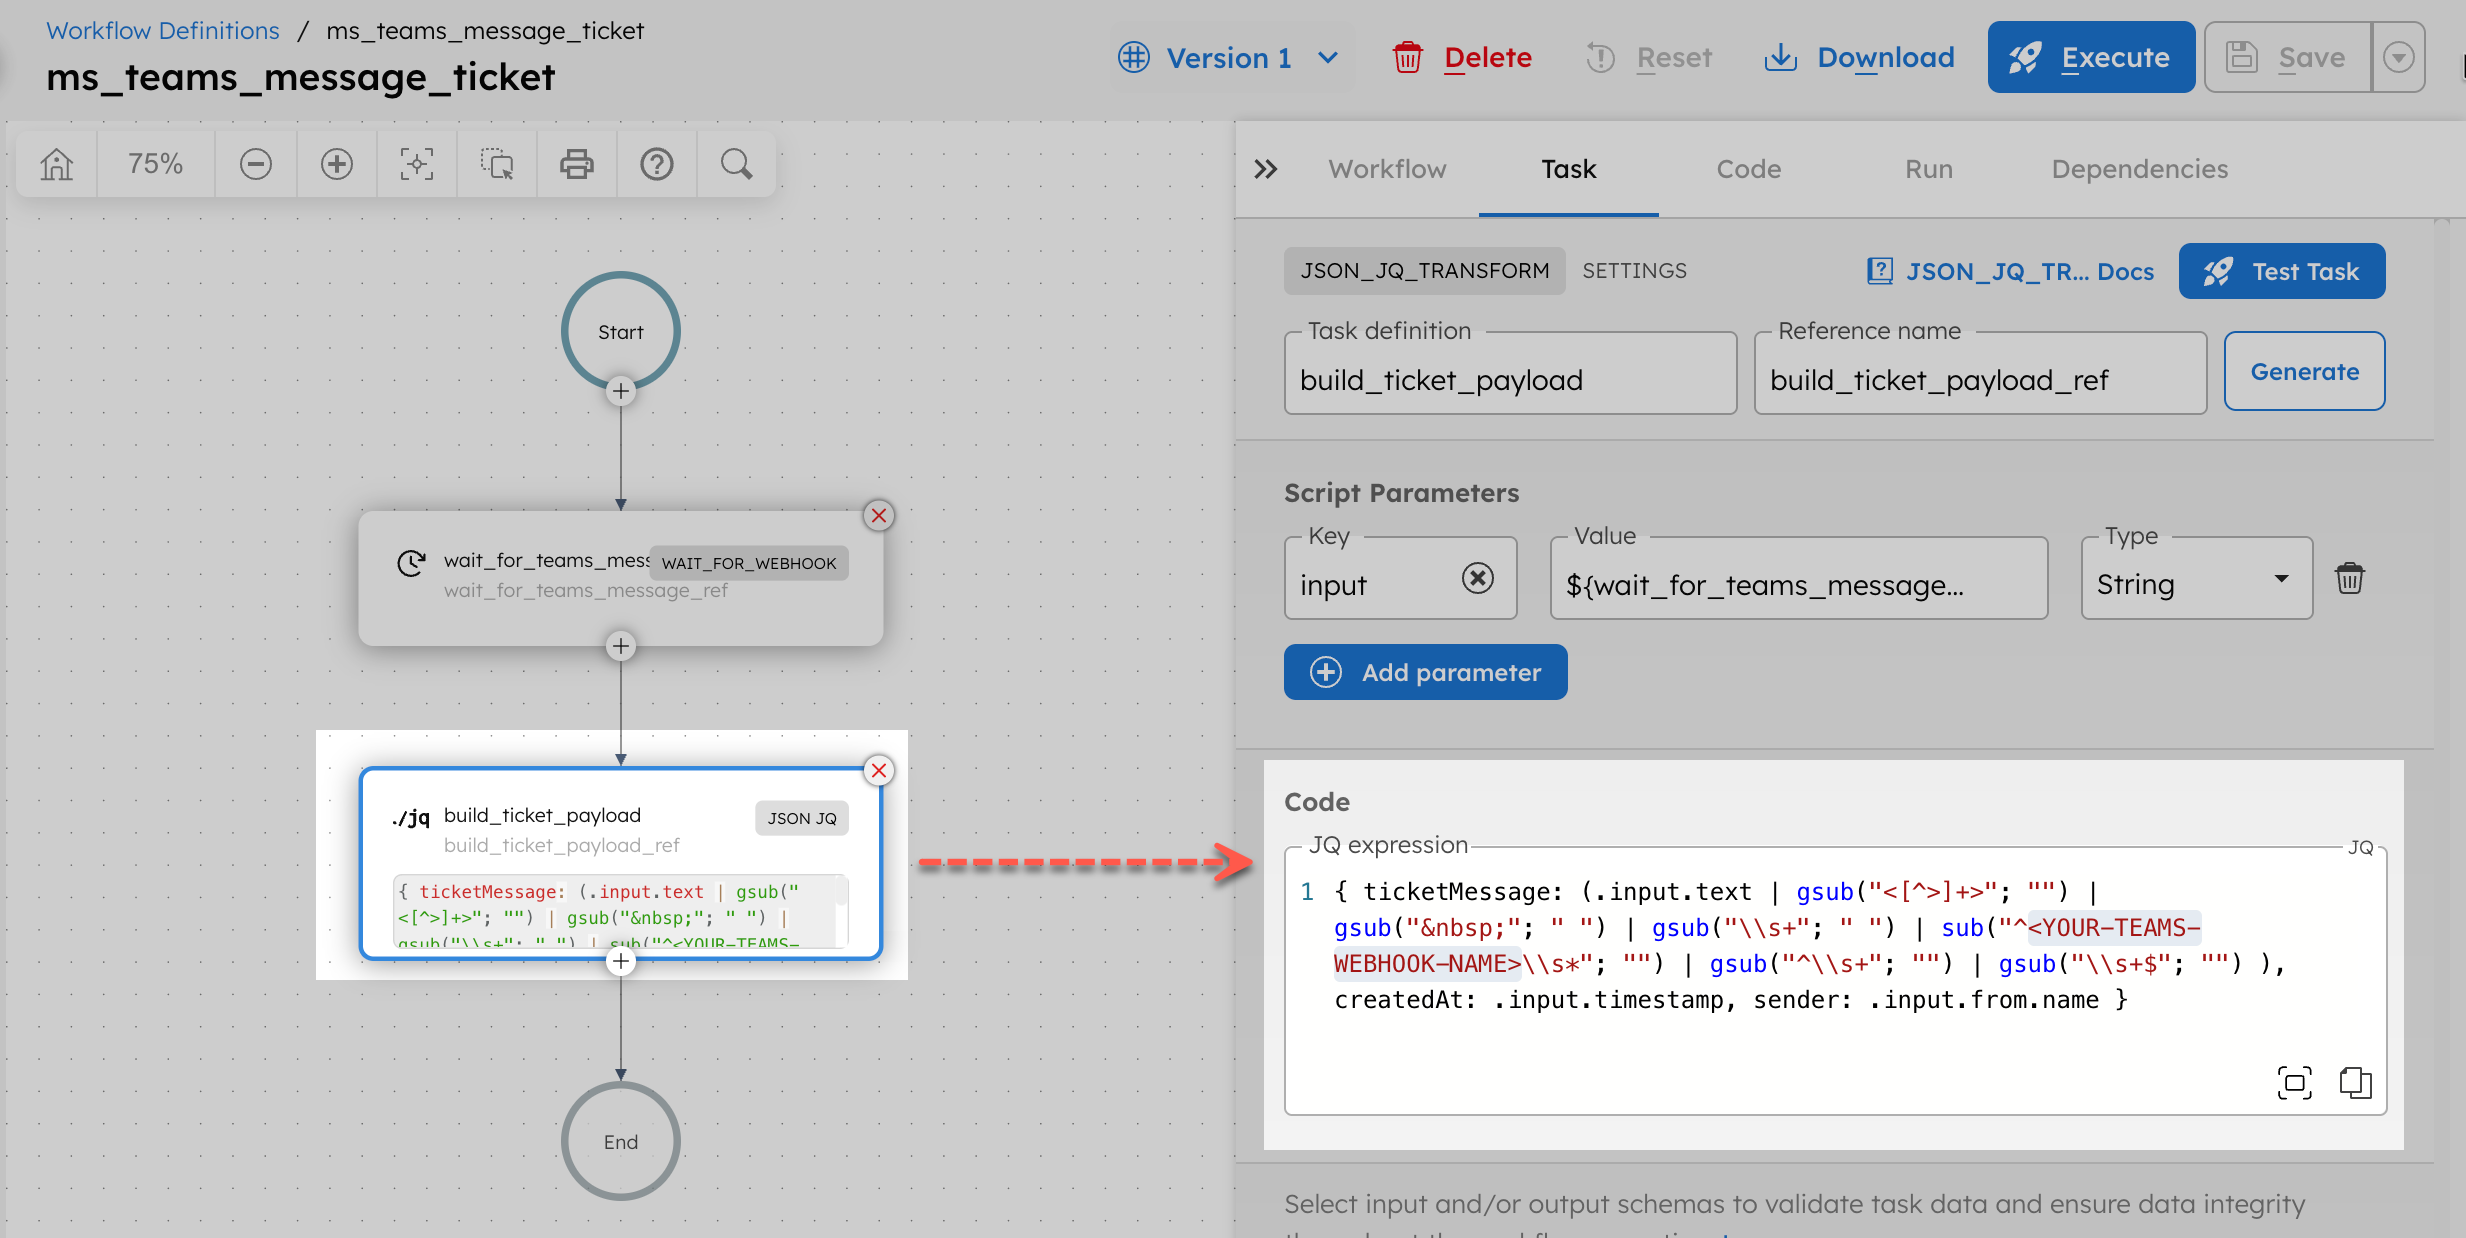Remove the build_ticket_payload task from canvas
2466x1238 pixels.
[x=879, y=770]
